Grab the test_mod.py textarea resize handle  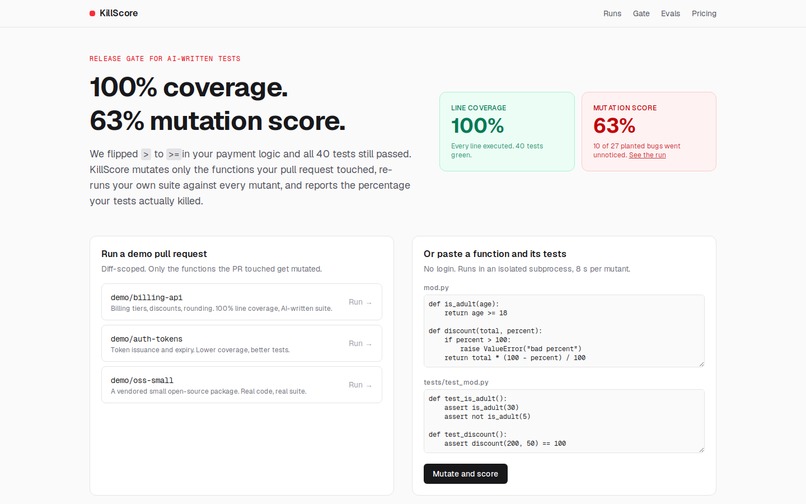click(701, 449)
